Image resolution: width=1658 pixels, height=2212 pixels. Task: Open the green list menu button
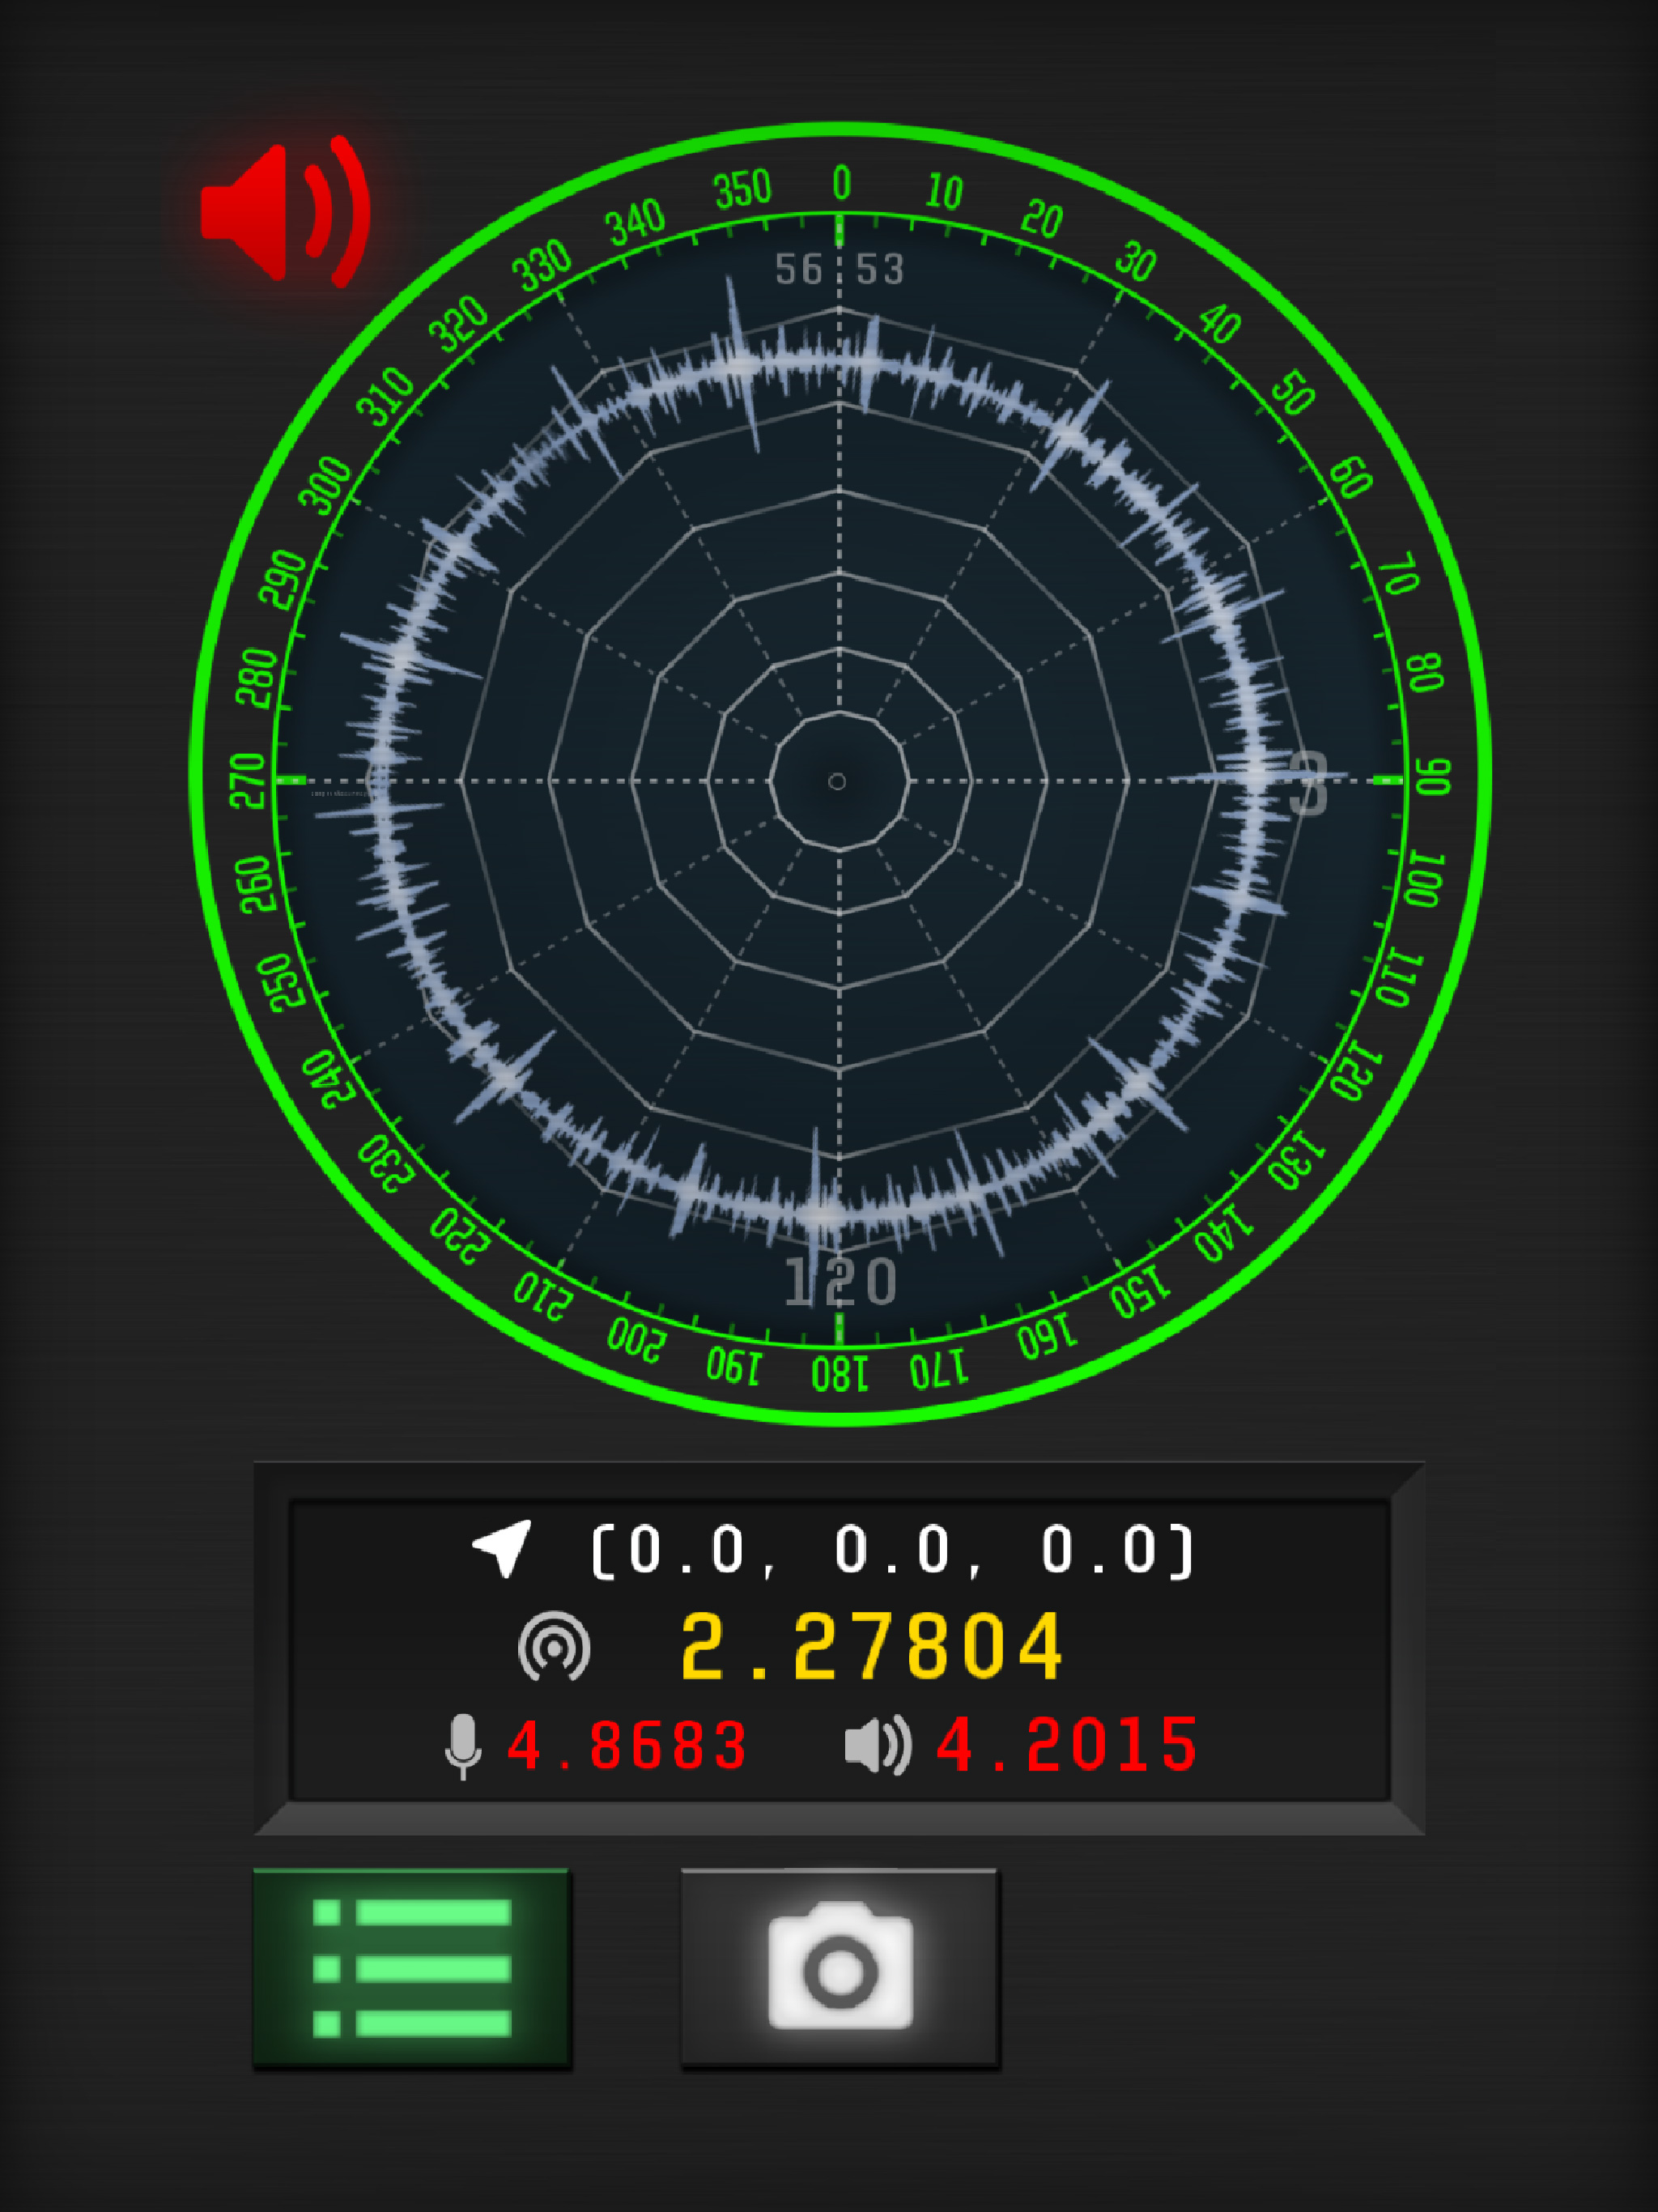coord(411,1968)
